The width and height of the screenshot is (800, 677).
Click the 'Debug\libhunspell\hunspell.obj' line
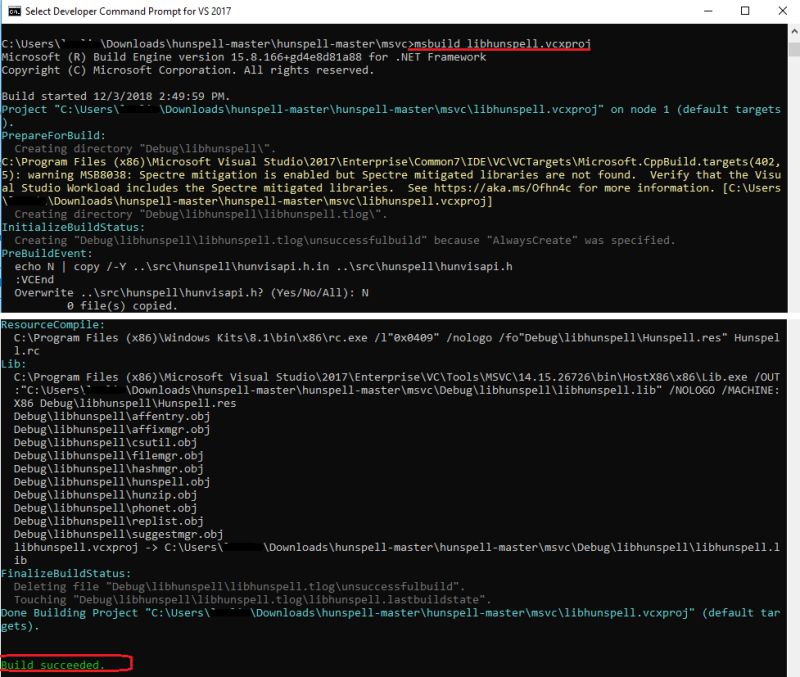(x=112, y=482)
